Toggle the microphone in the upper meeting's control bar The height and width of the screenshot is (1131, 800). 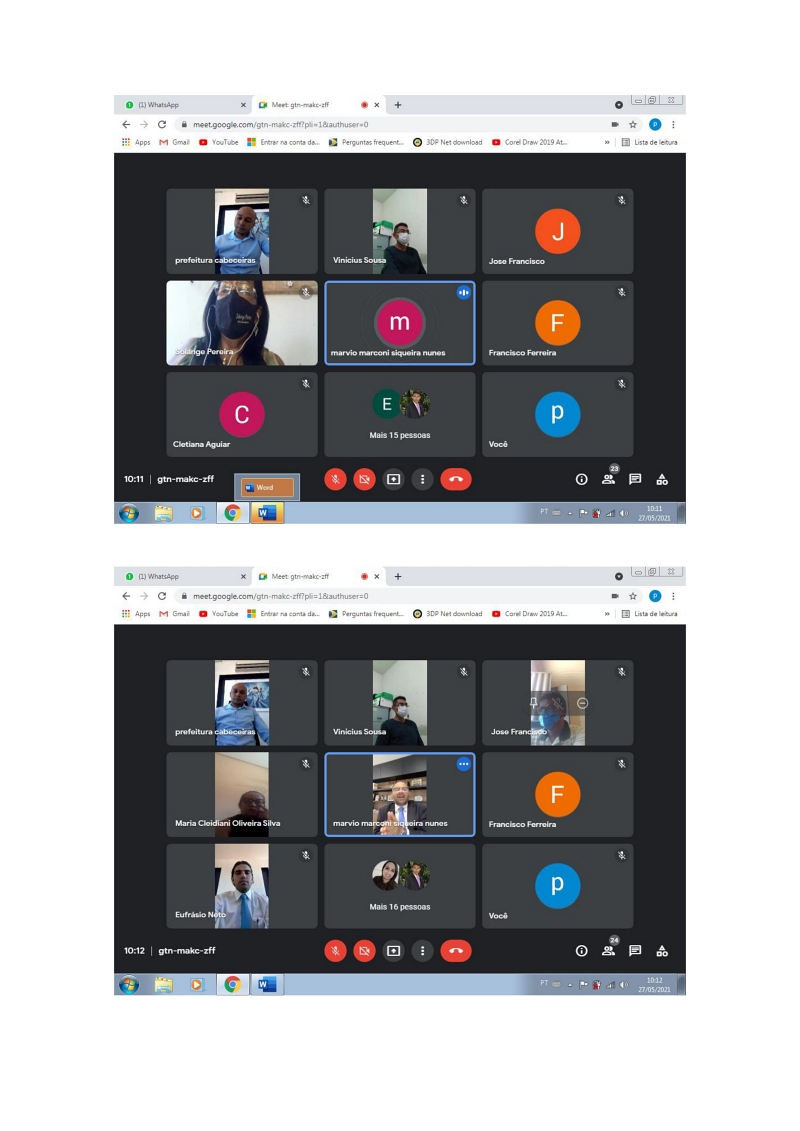336,479
